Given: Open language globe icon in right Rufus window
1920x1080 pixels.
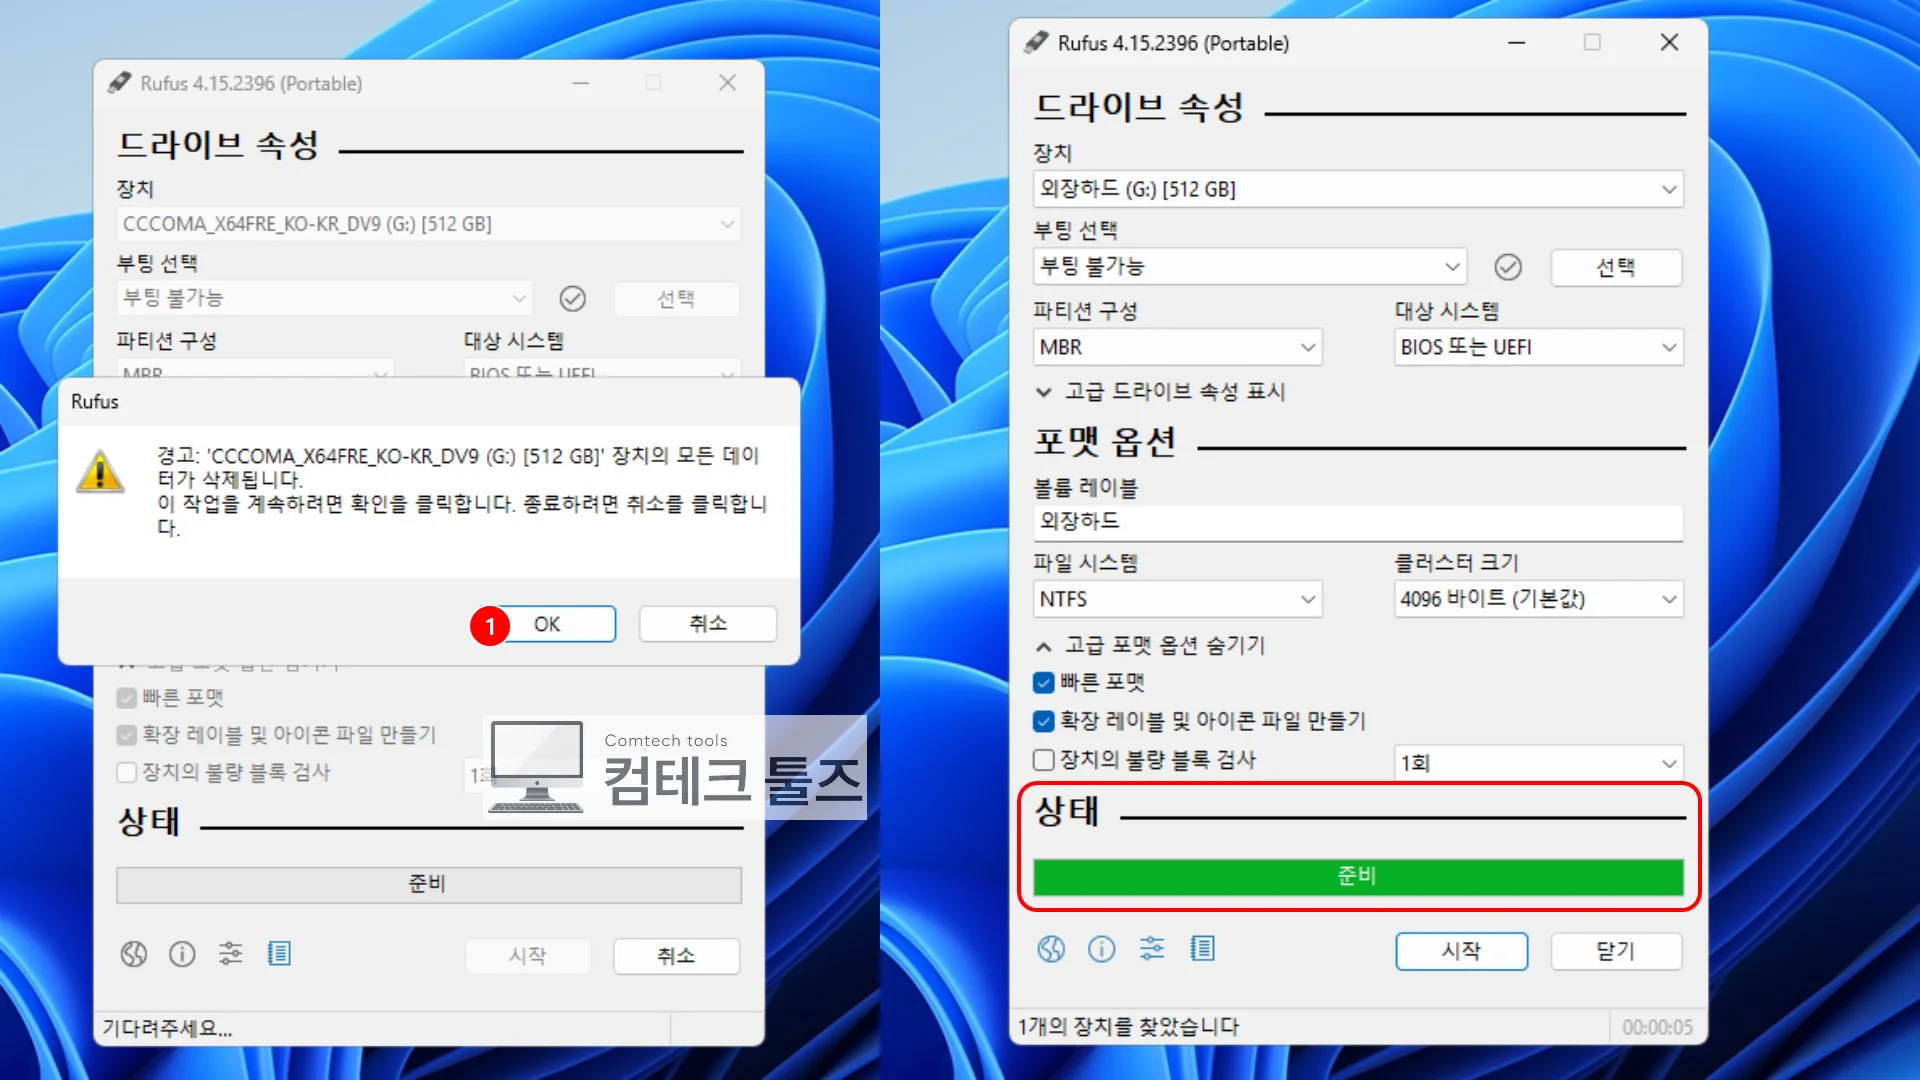Looking at the screenshot, I should (x=1051, y=949).
